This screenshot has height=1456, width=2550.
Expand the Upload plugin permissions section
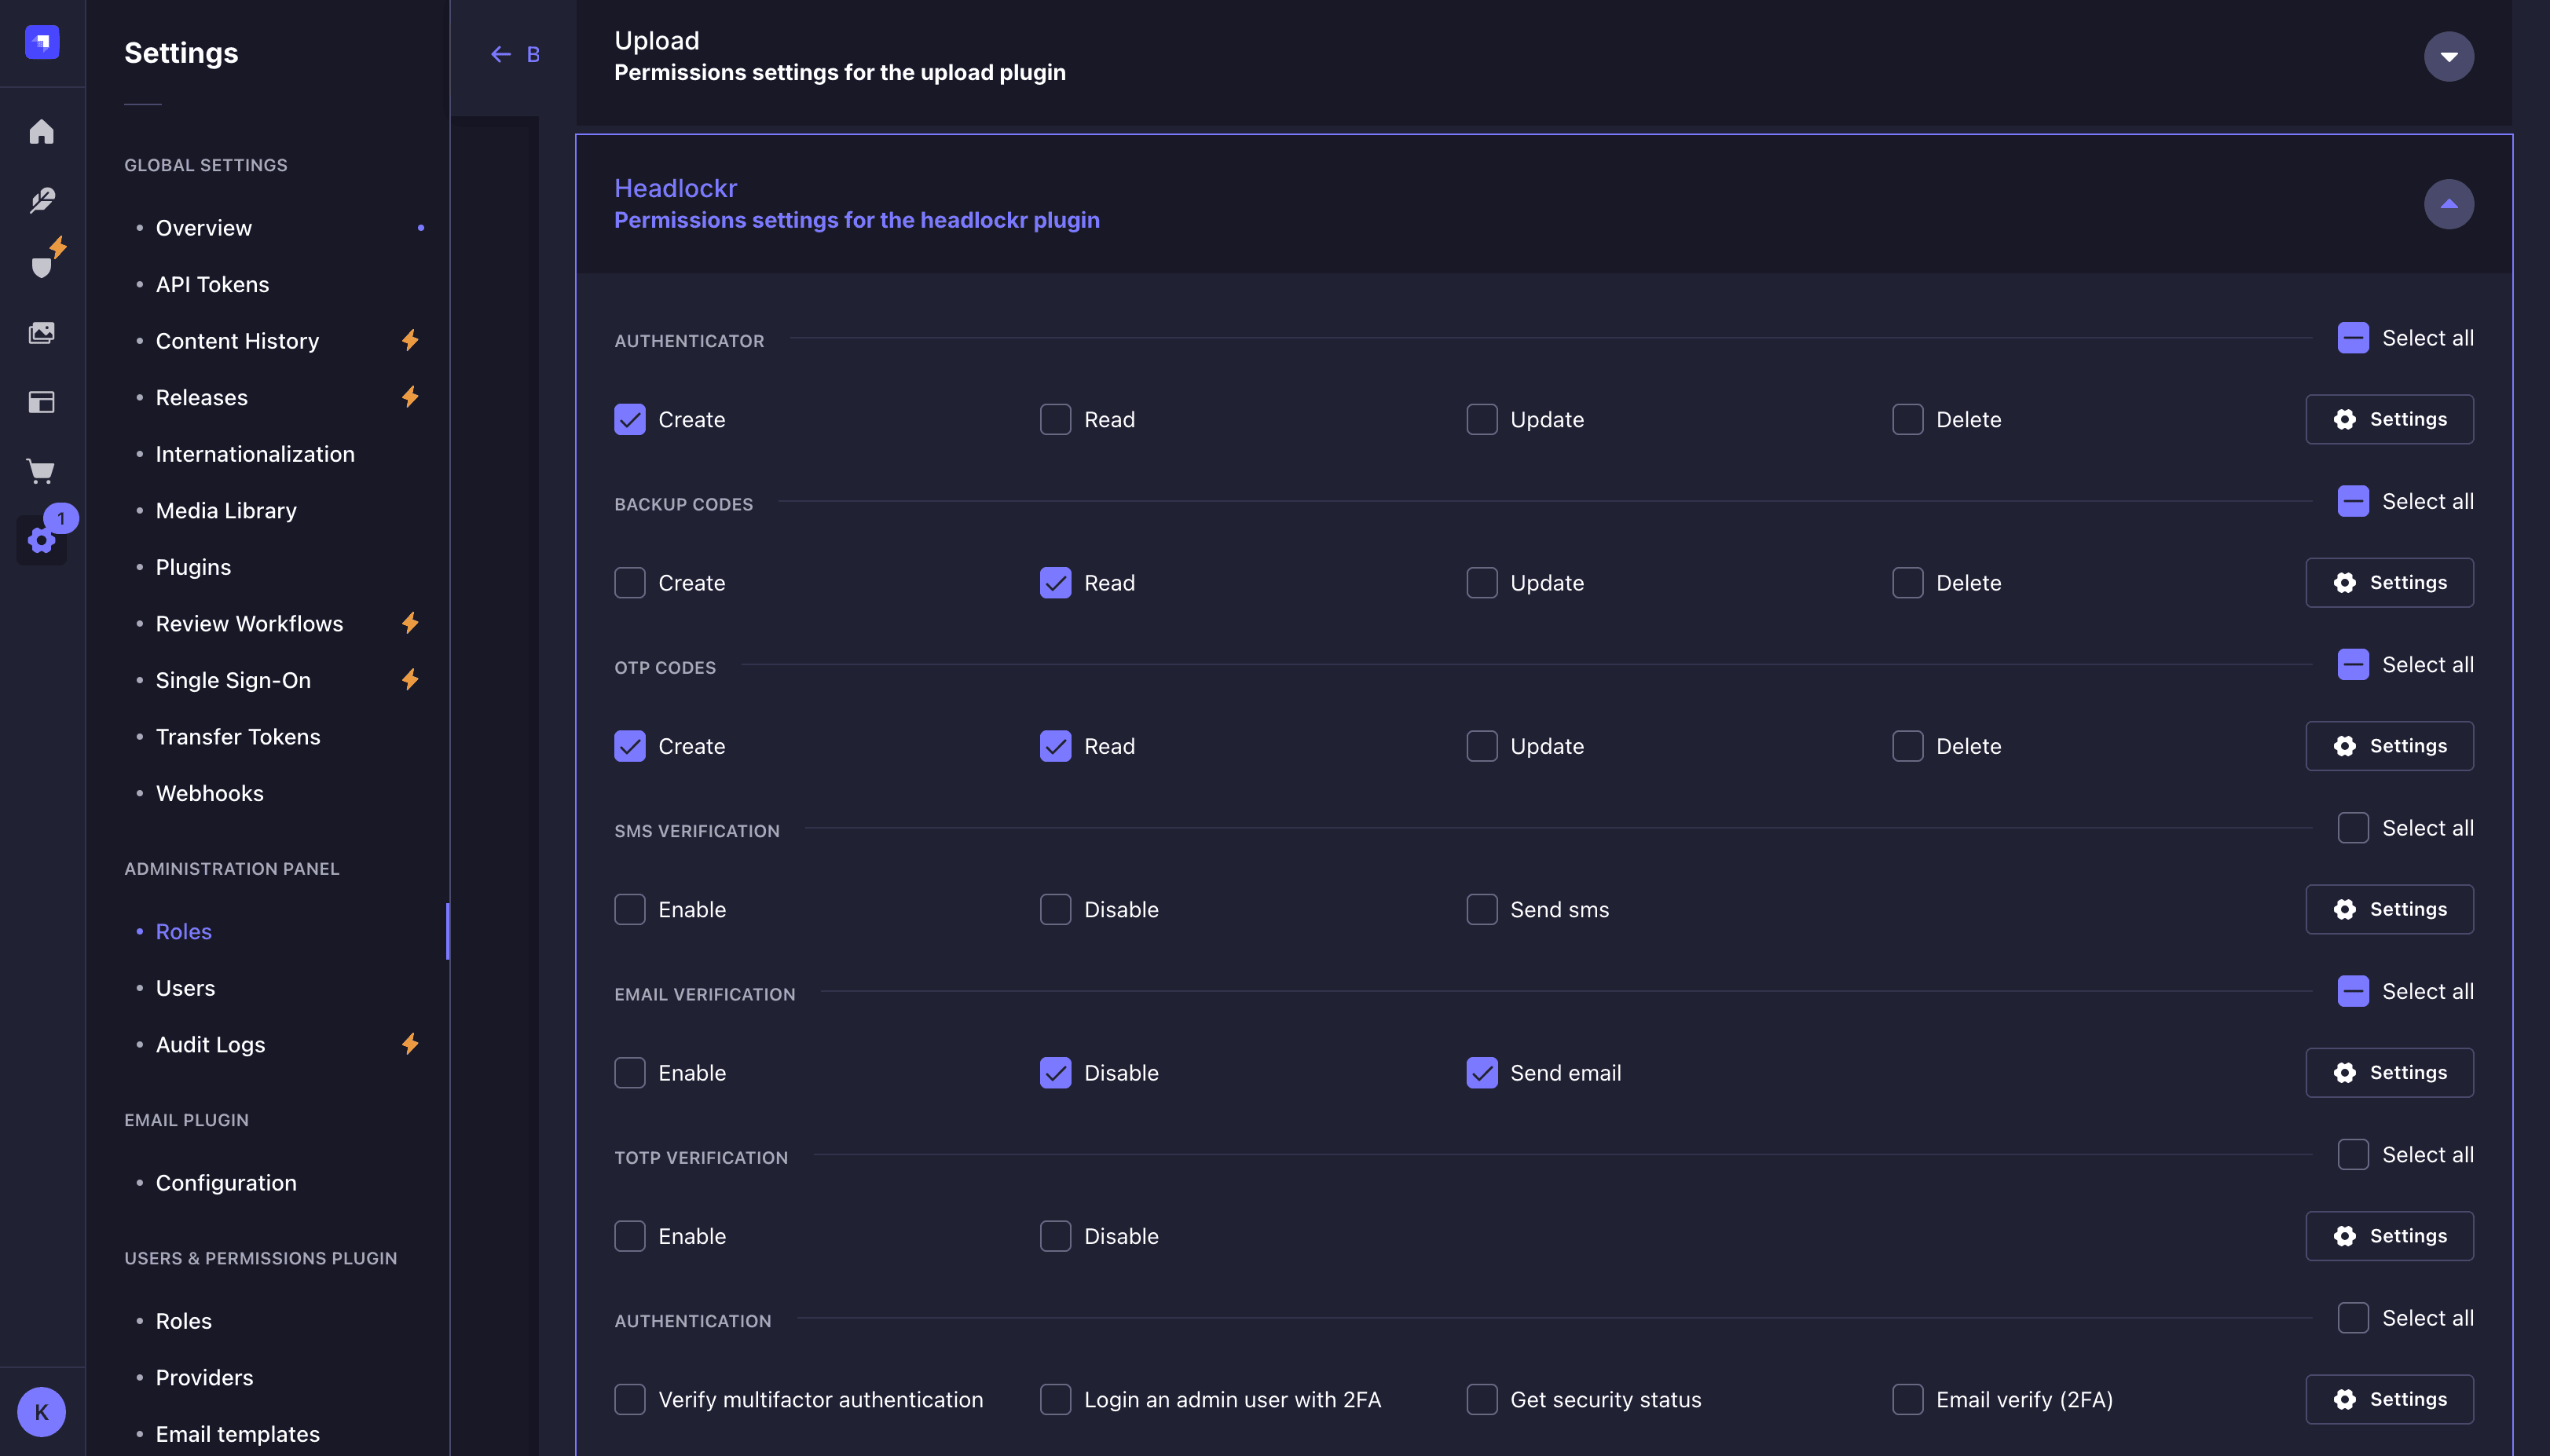pyautogui.click(x=2448, y=56)
